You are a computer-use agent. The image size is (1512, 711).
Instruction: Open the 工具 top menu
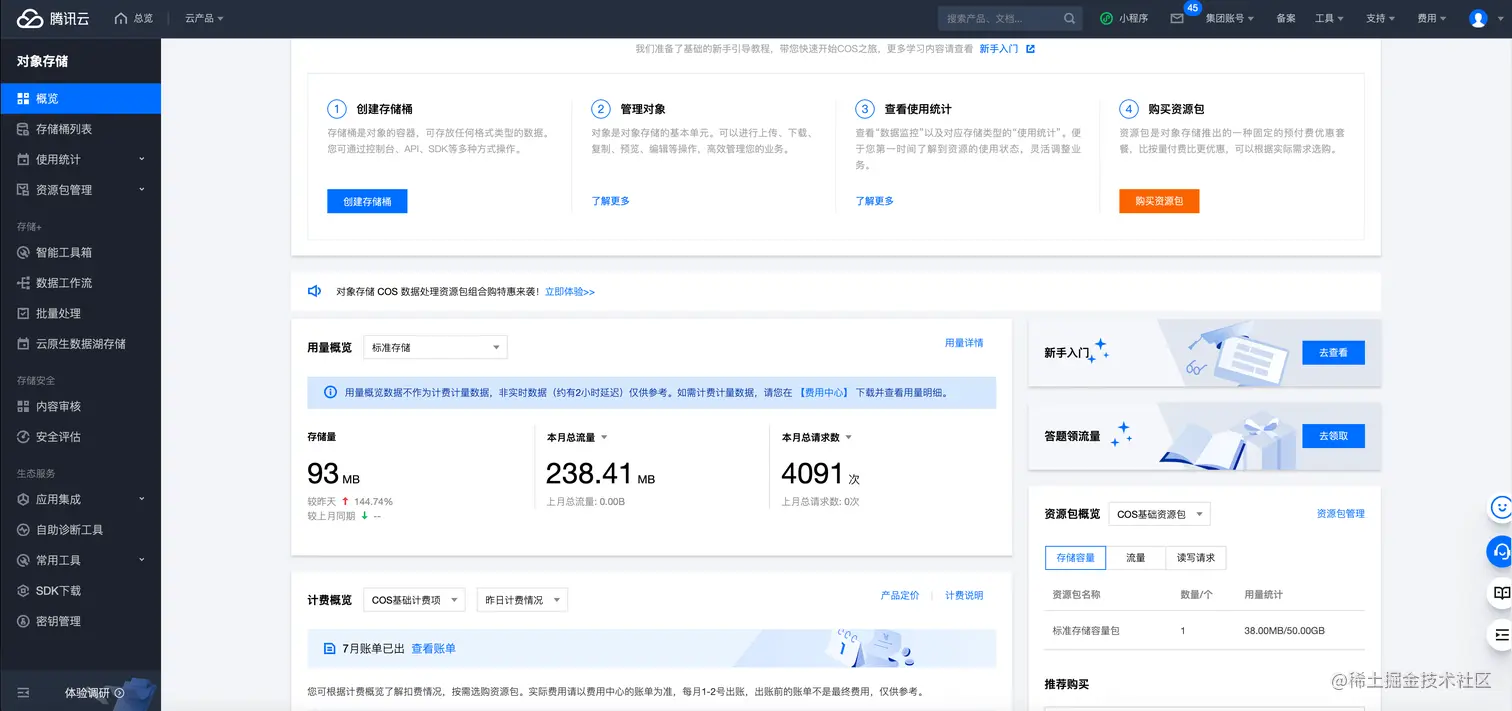click(1329, 18)
